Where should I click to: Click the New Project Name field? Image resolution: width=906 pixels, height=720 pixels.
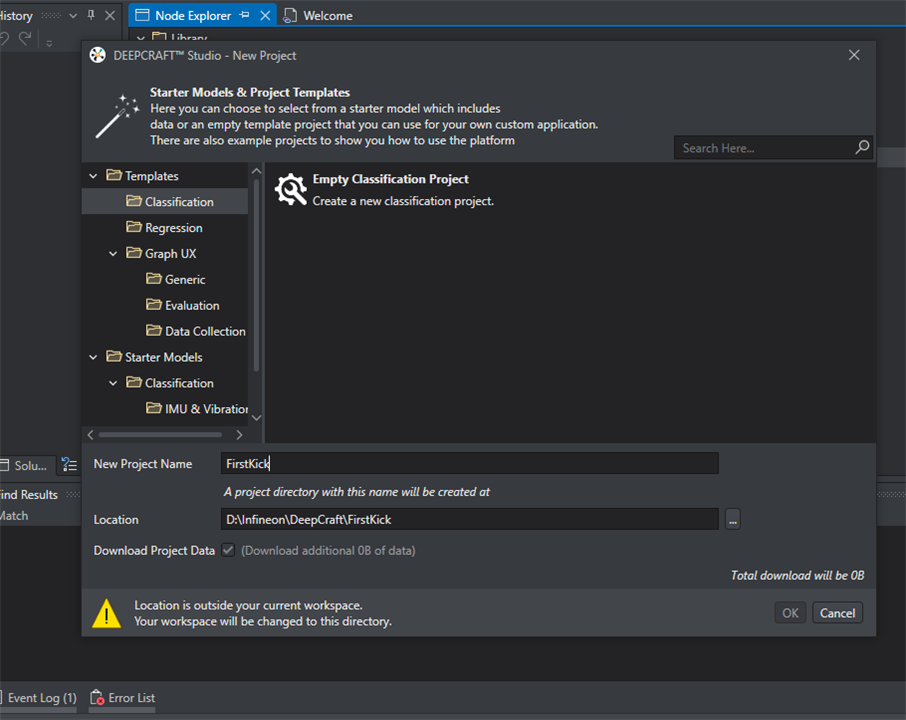pos(469,463)
